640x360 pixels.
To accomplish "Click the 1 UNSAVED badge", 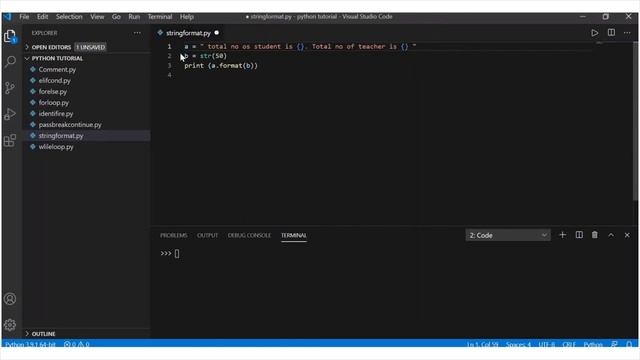I will pyautogui.click(x=91, y=47).
